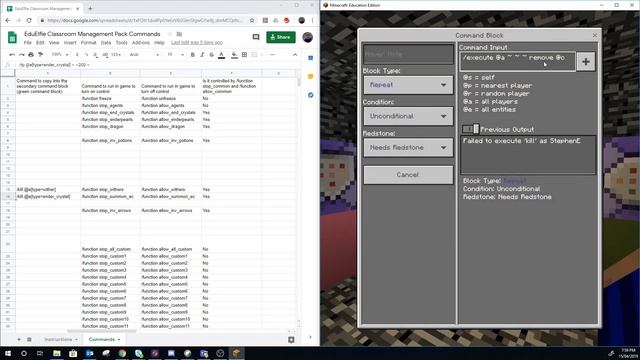
Task: Open the Redstone Needs Redstone dropdown
Action: coord(408,147)
